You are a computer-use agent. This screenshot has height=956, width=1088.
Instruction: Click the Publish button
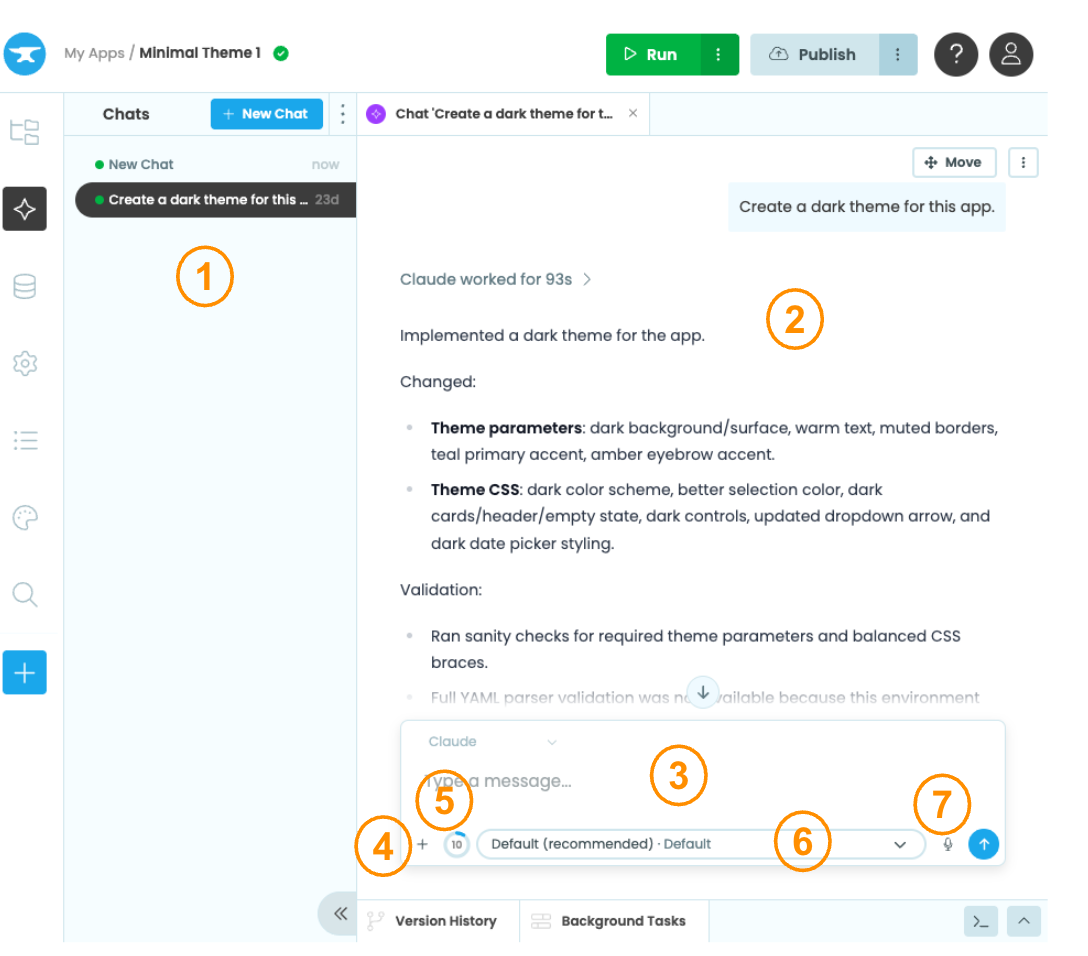[x=815, y=54]
